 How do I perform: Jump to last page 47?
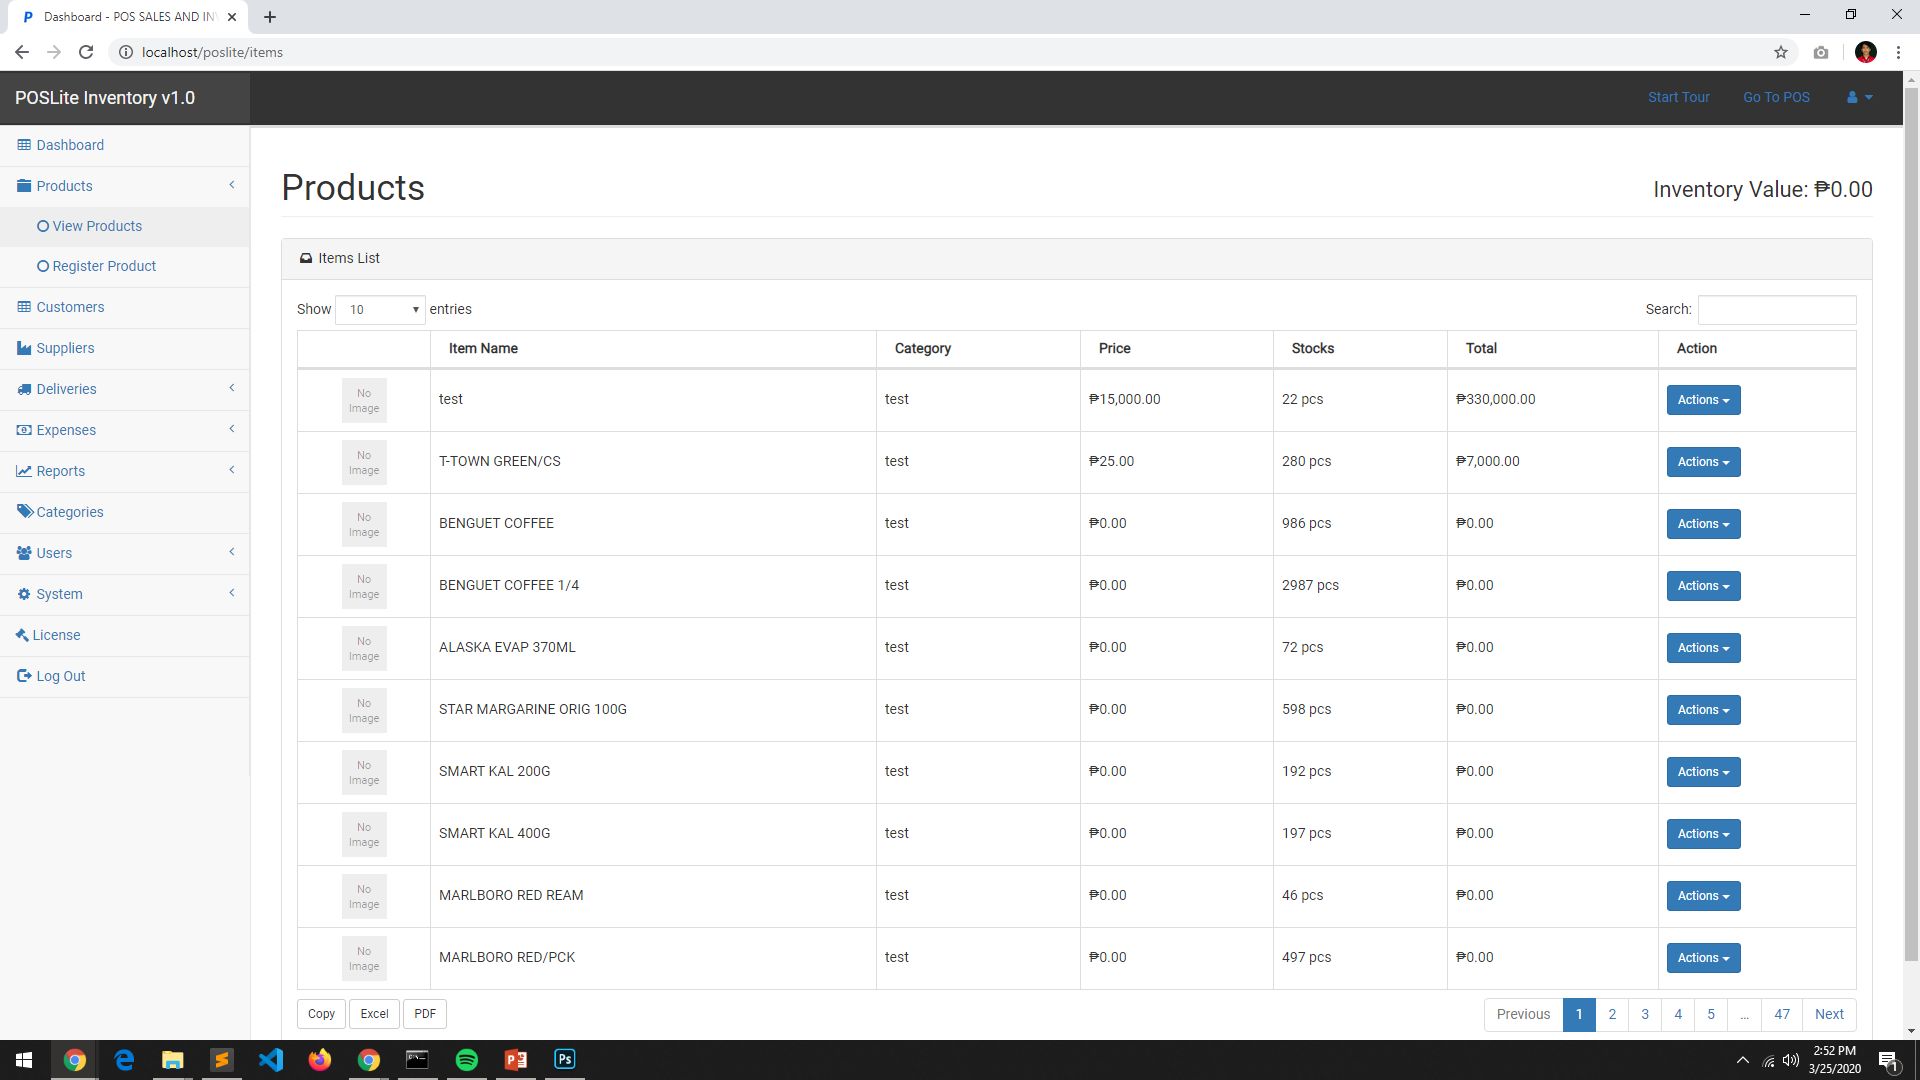(x=1782, y=1014)
